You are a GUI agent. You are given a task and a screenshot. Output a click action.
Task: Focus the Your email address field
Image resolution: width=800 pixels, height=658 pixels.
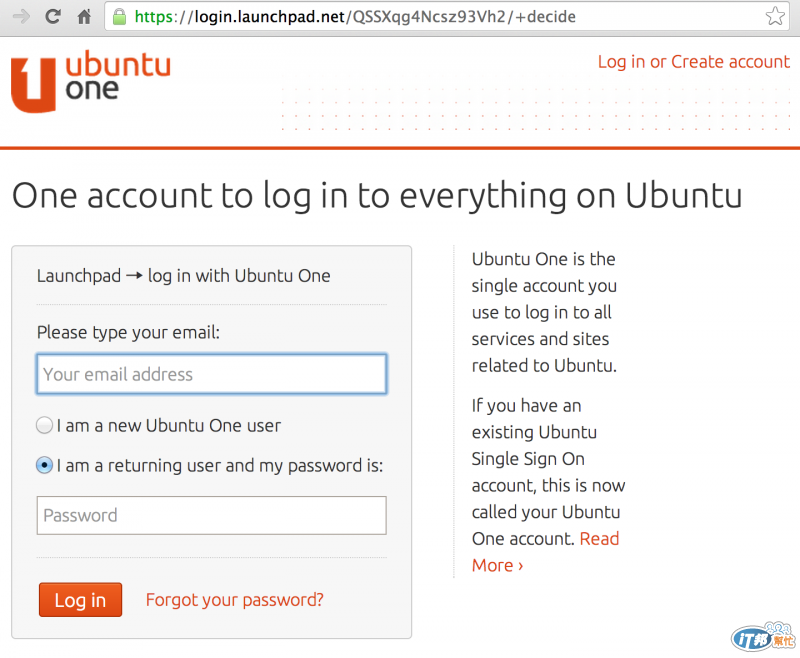click(212, 374)
